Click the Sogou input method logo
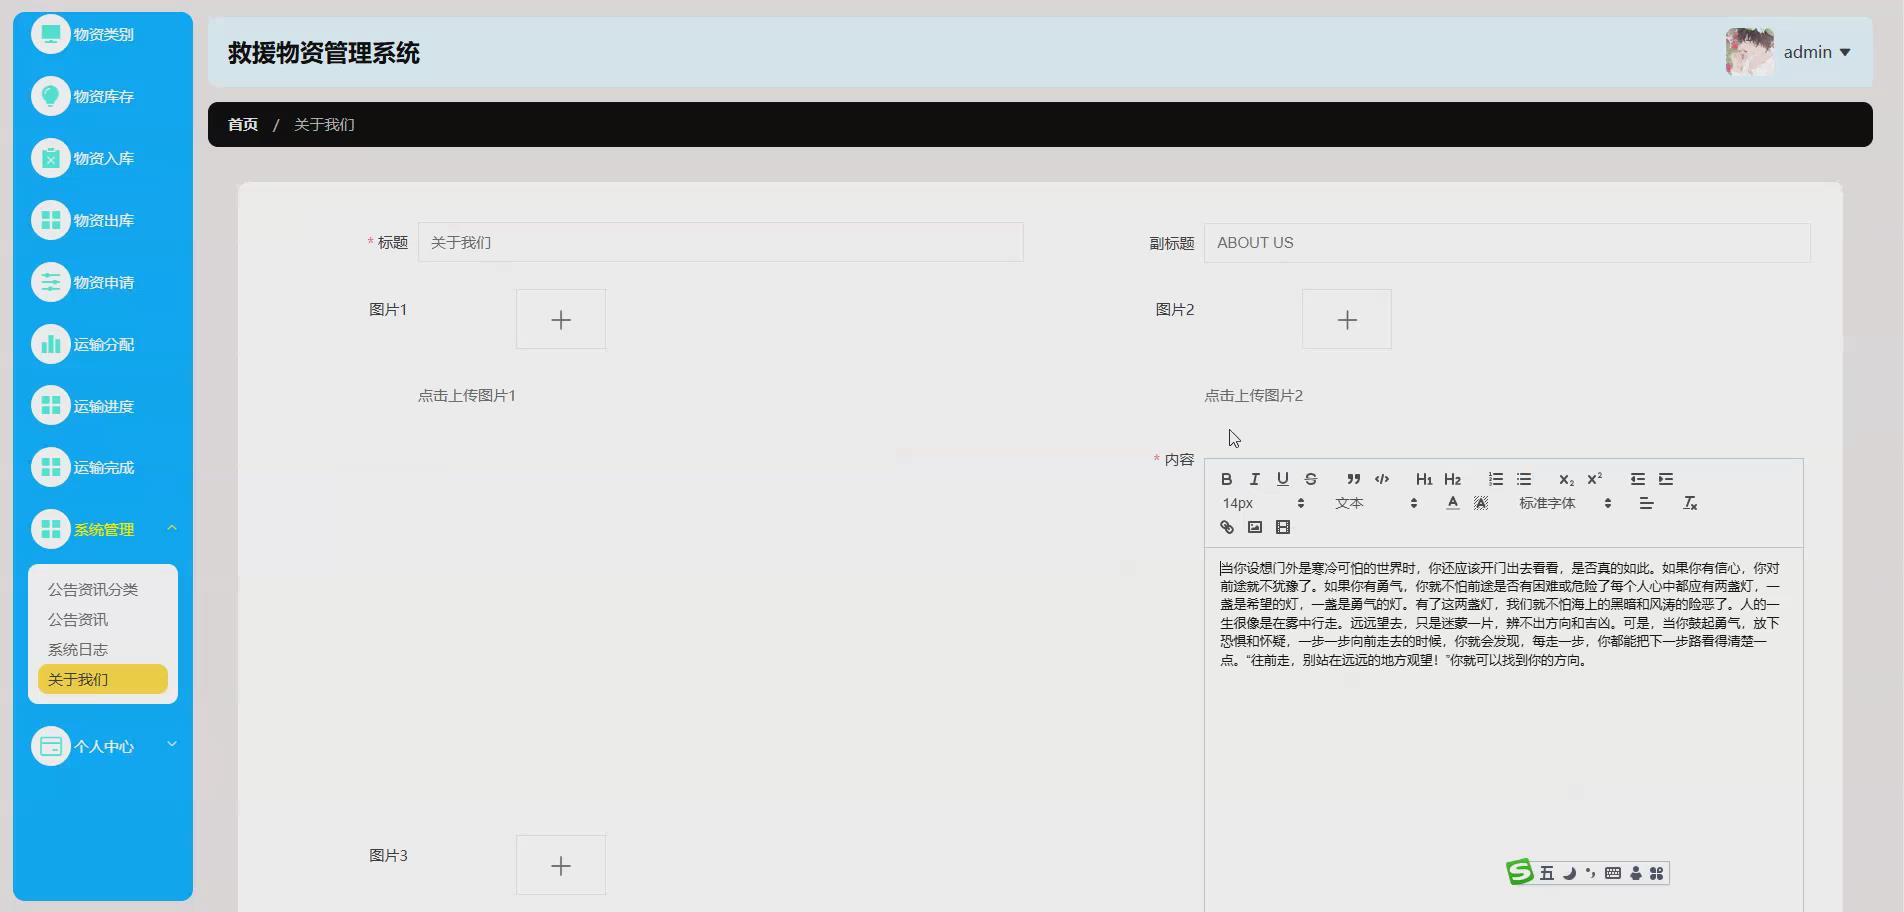Image resolution: width=1904 pixels, height=912 pixels. point(1520,872)
